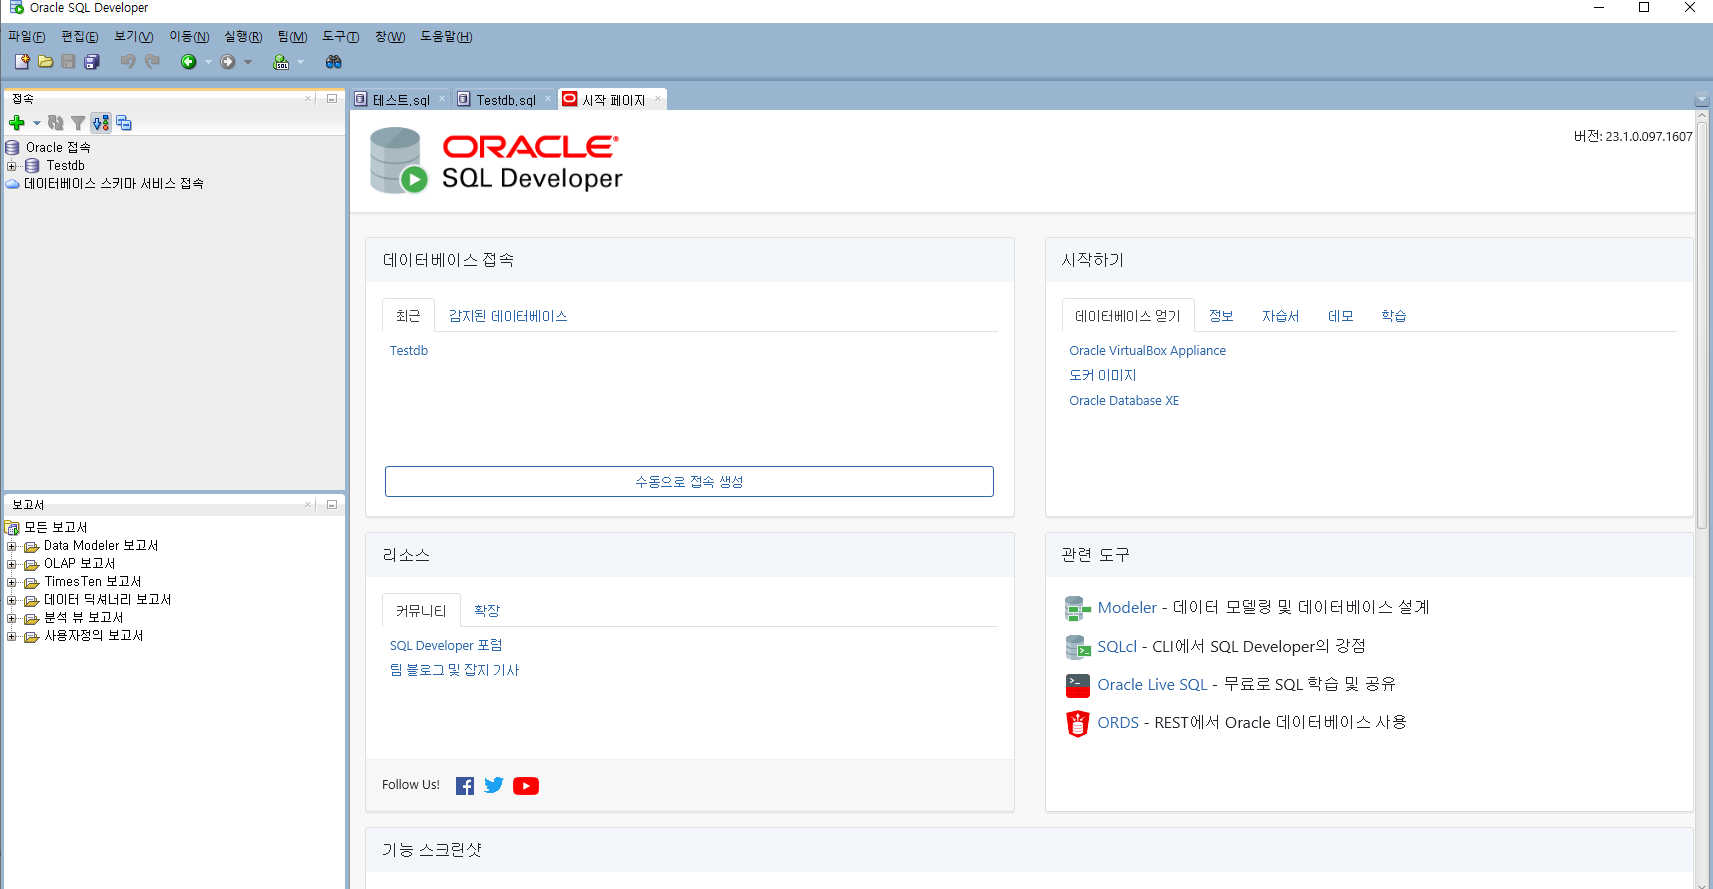Open the 팀 블로그 및 잡지 기사 link
This screenshot has height=889, width=1713.
pyautogui.click(x=454, y=671)
